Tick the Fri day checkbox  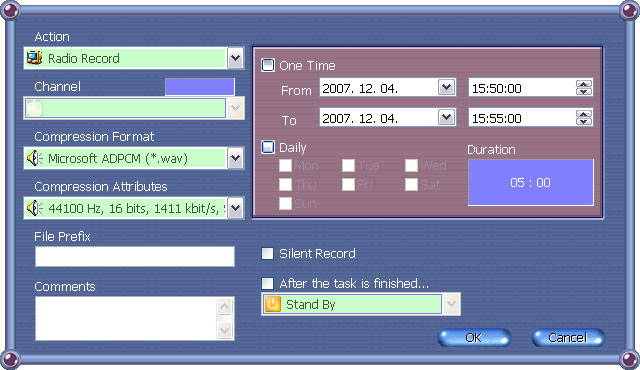tap(348, 184)
